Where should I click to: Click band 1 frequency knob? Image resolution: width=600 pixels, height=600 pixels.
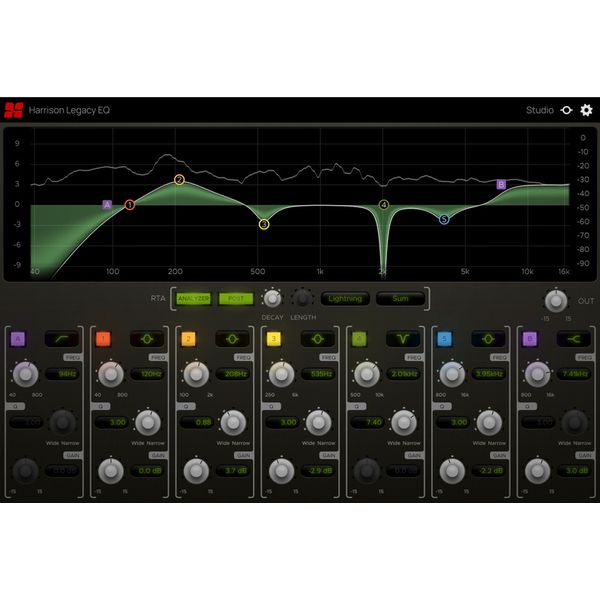click(111, 374)
